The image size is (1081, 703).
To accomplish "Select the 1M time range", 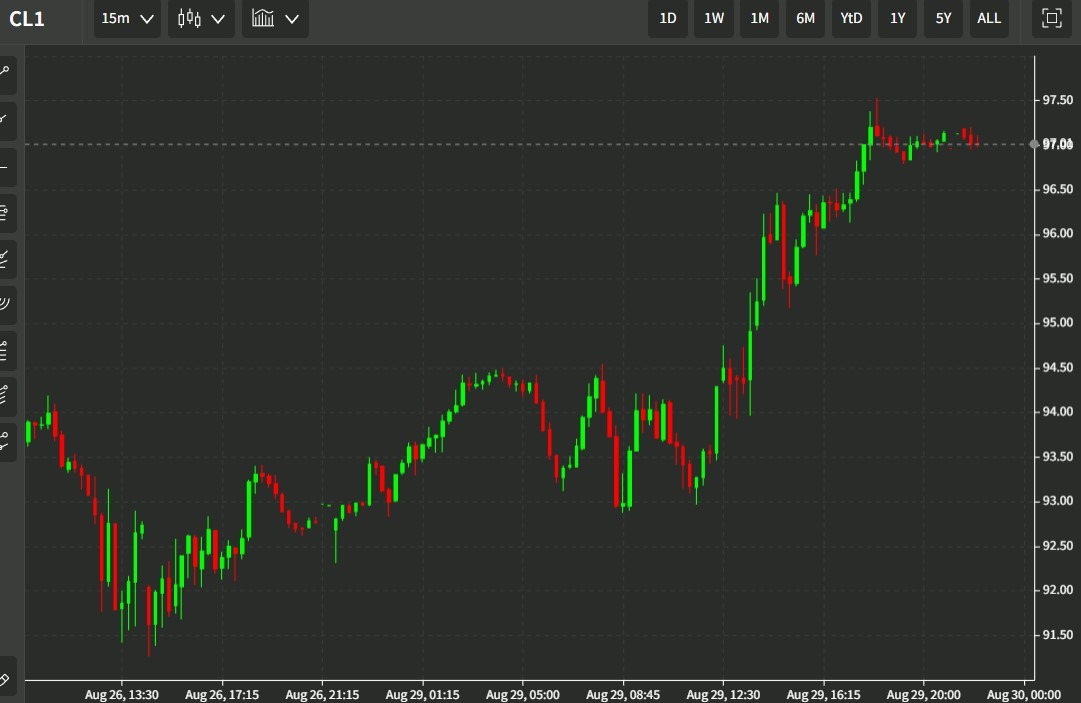I will pyautogui.click(x=759, y=19).
